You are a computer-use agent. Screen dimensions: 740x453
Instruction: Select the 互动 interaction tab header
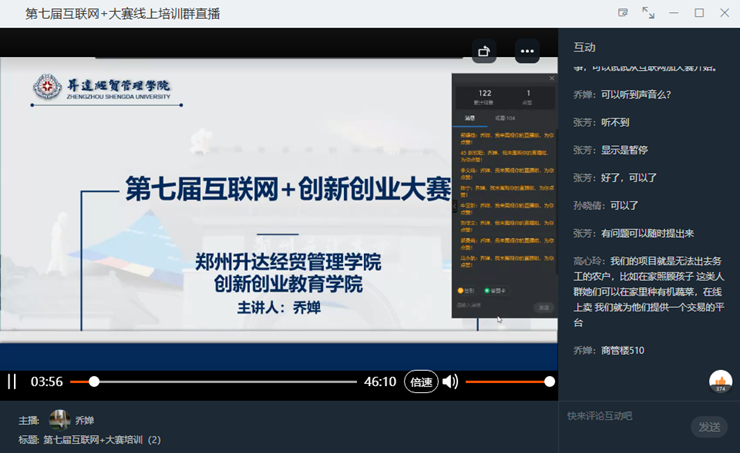(x=584, y=47)
